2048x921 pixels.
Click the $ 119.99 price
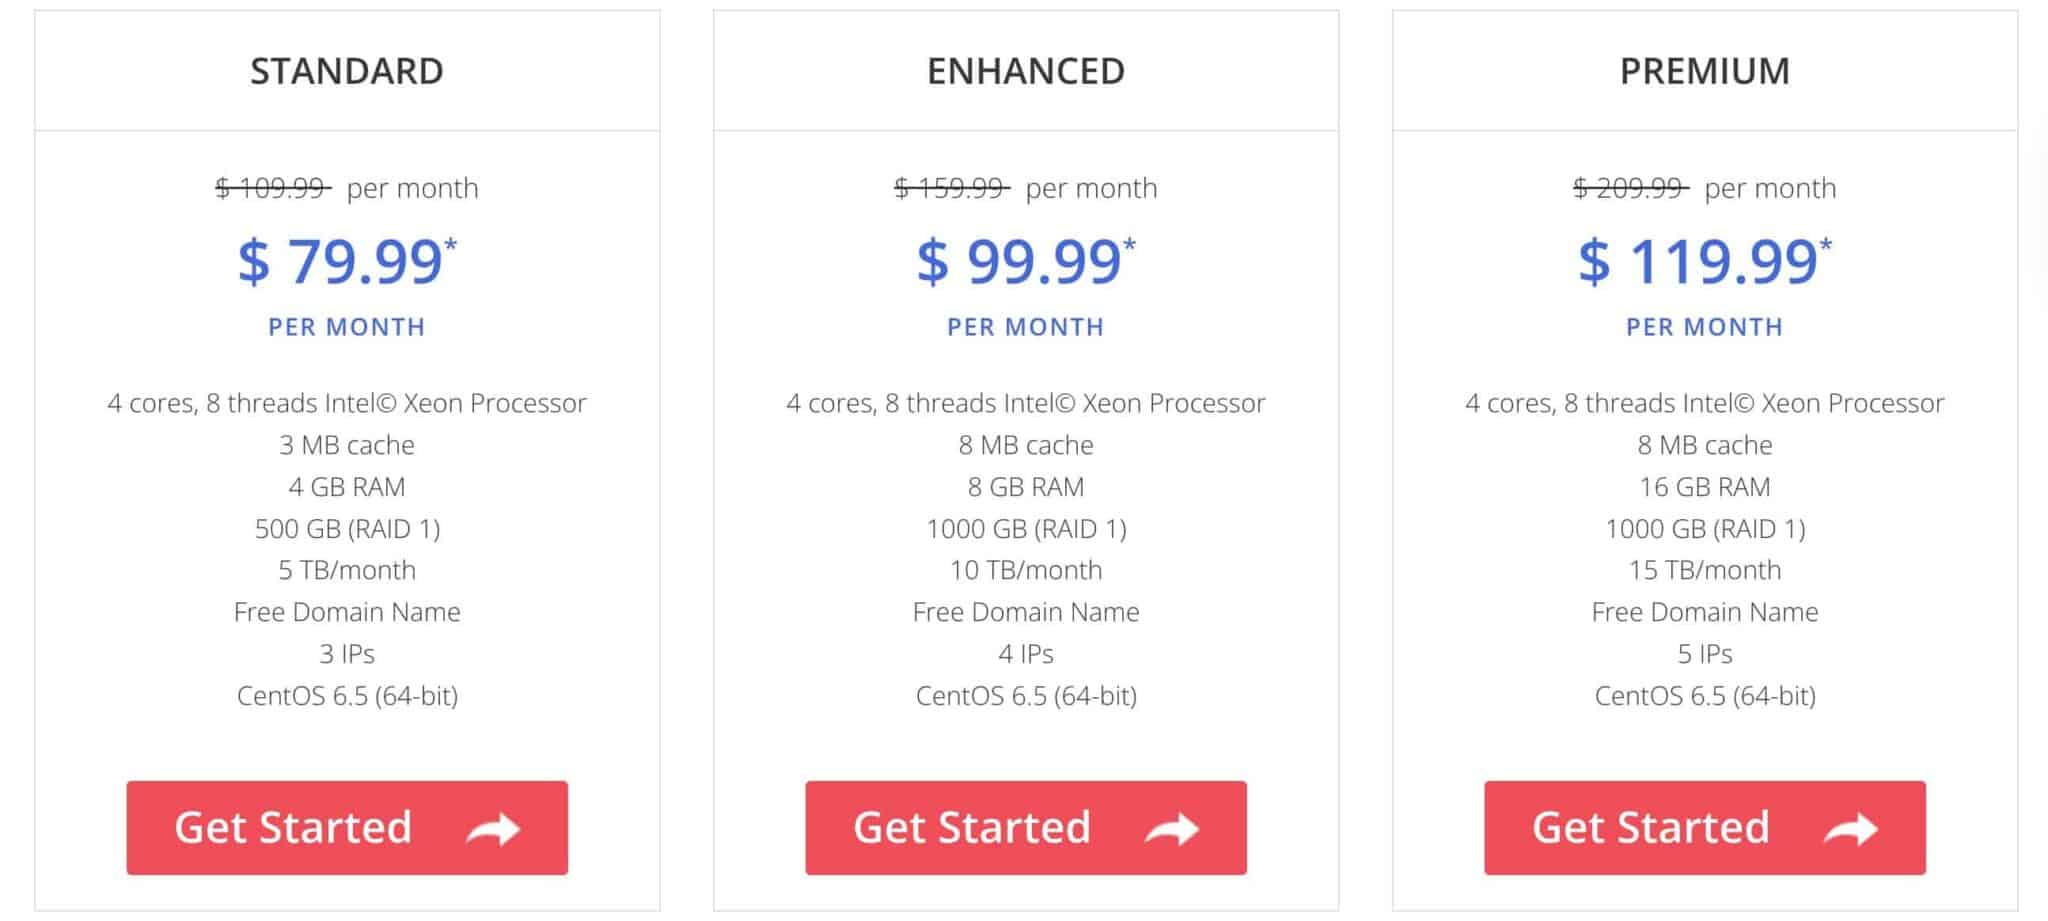tap(1697, 262)
